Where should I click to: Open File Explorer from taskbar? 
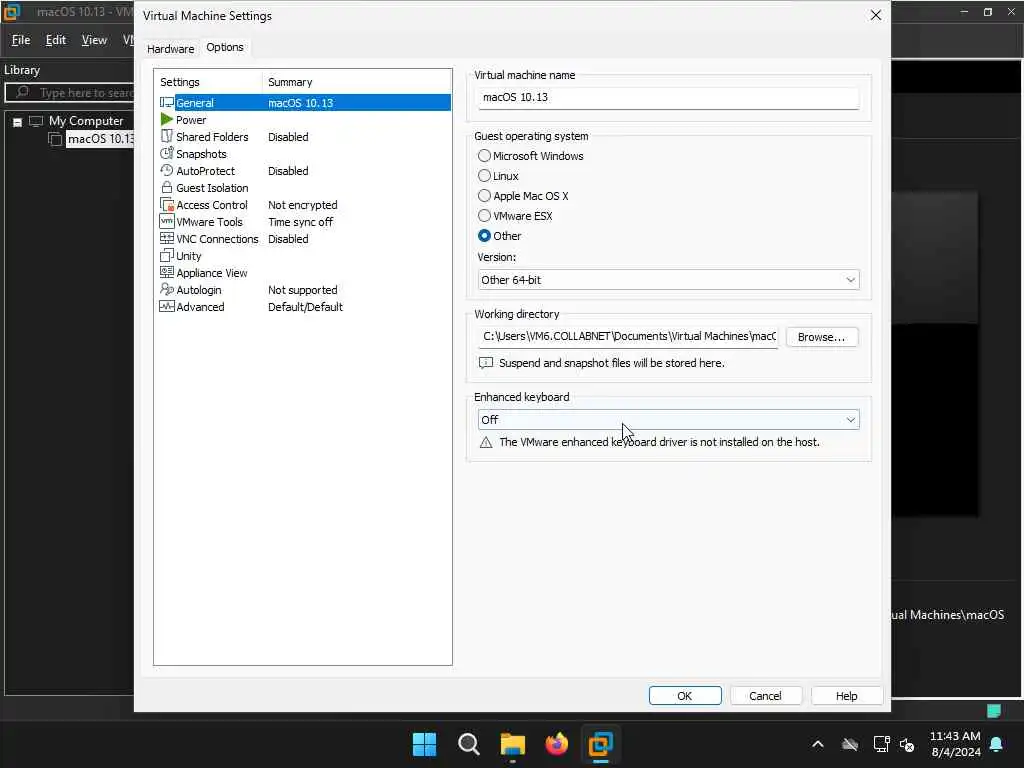513,744
